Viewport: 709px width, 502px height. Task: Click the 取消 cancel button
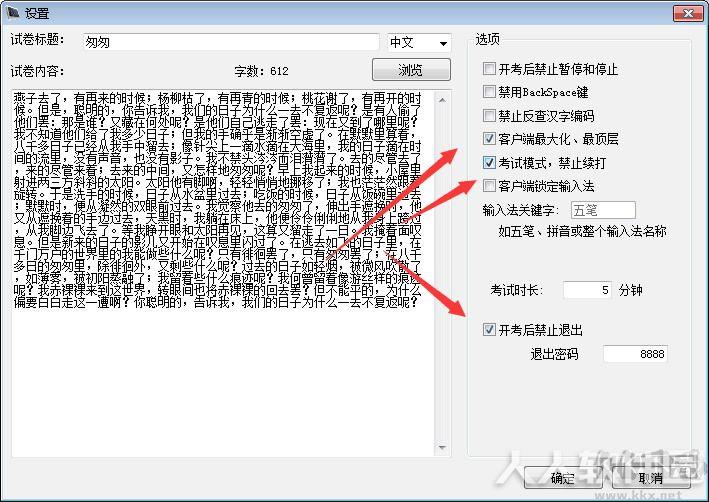click(651, 478)
